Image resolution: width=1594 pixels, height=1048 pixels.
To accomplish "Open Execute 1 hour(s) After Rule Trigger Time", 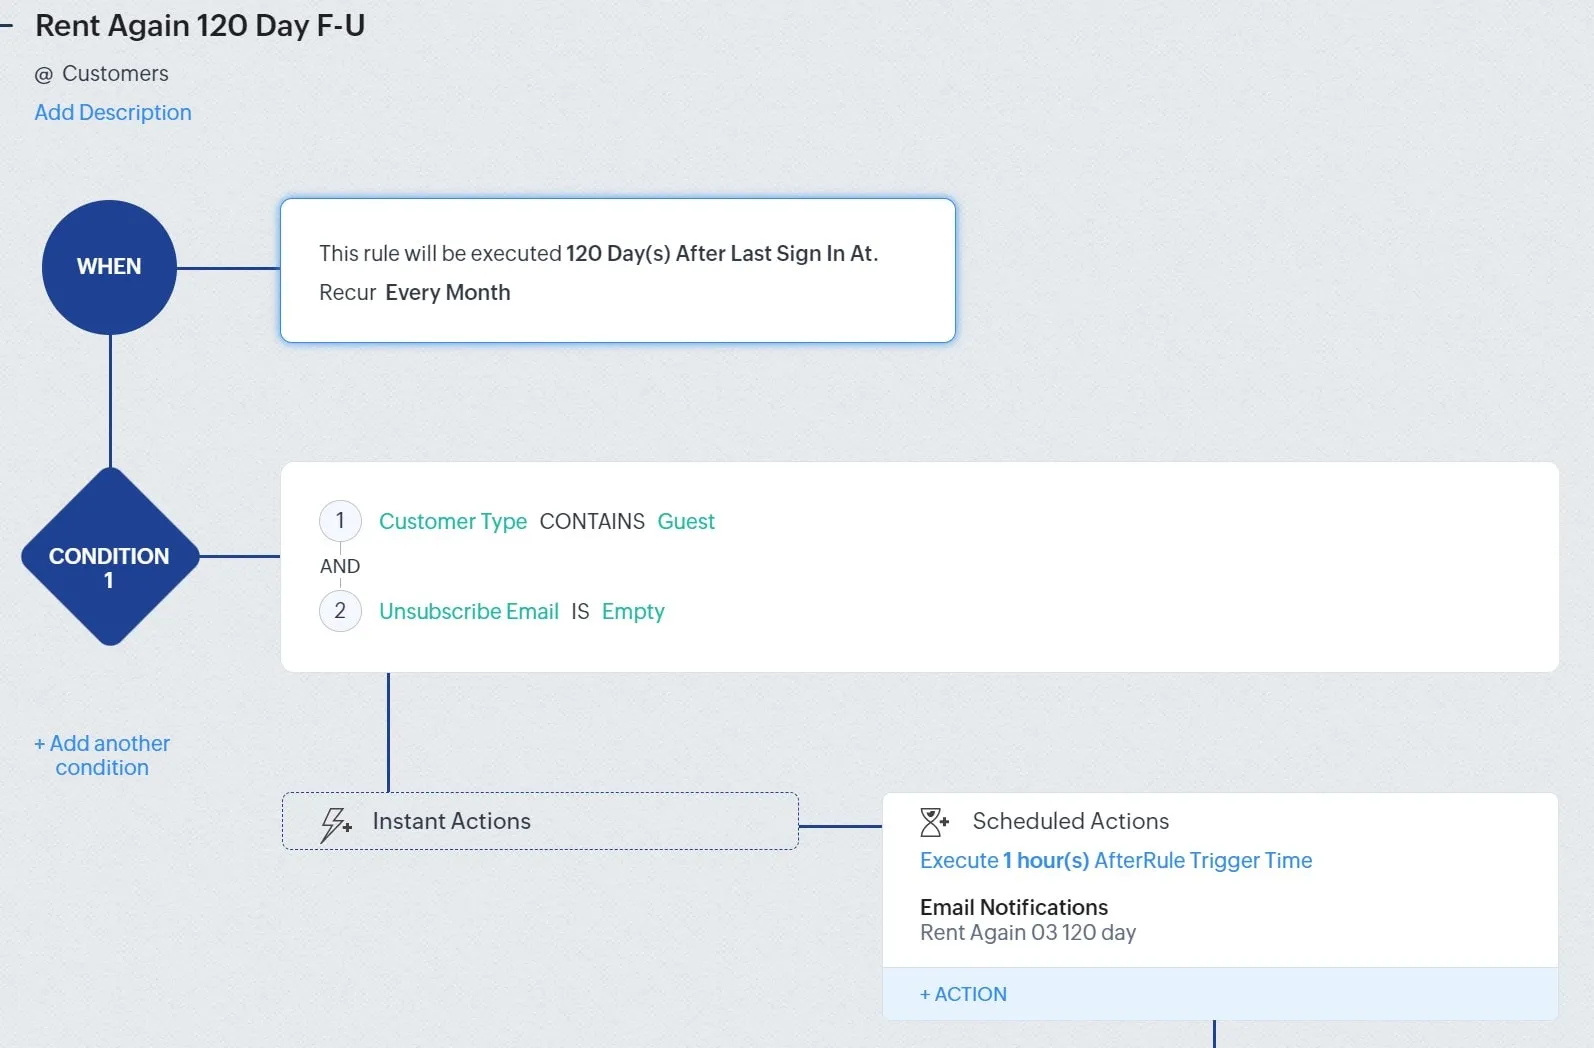I will (1116, 860).
